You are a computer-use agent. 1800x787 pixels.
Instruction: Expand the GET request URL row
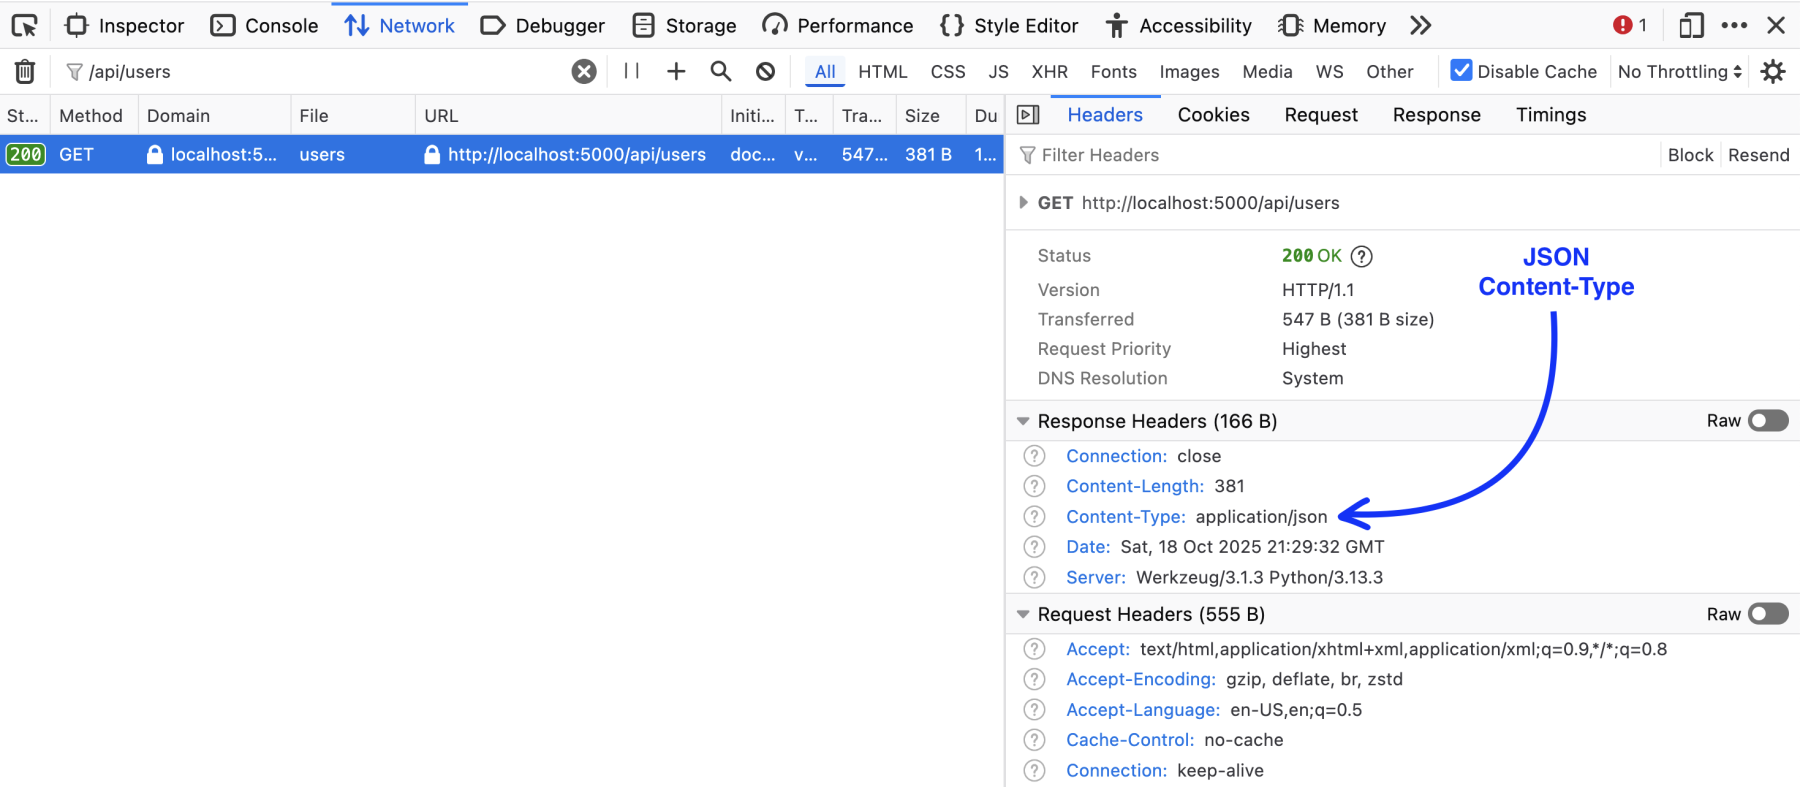click(1023, 203)
